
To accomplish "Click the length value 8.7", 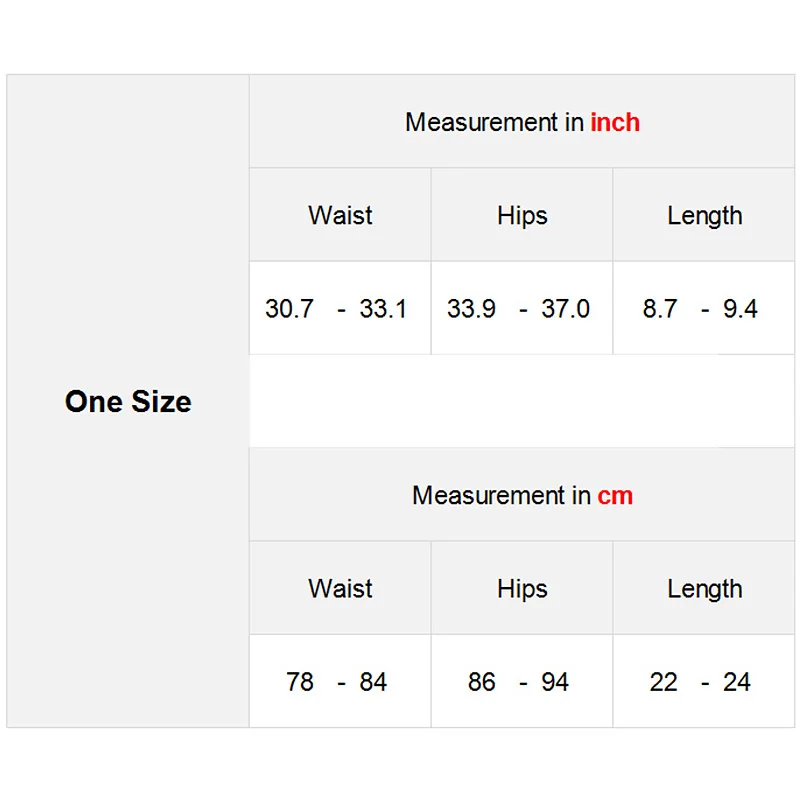I will tap(660, 309).
